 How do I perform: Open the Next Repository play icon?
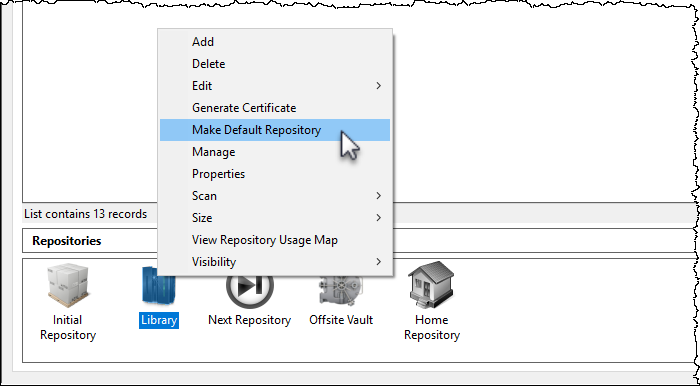pyautogui.click(x=250, y=292)
